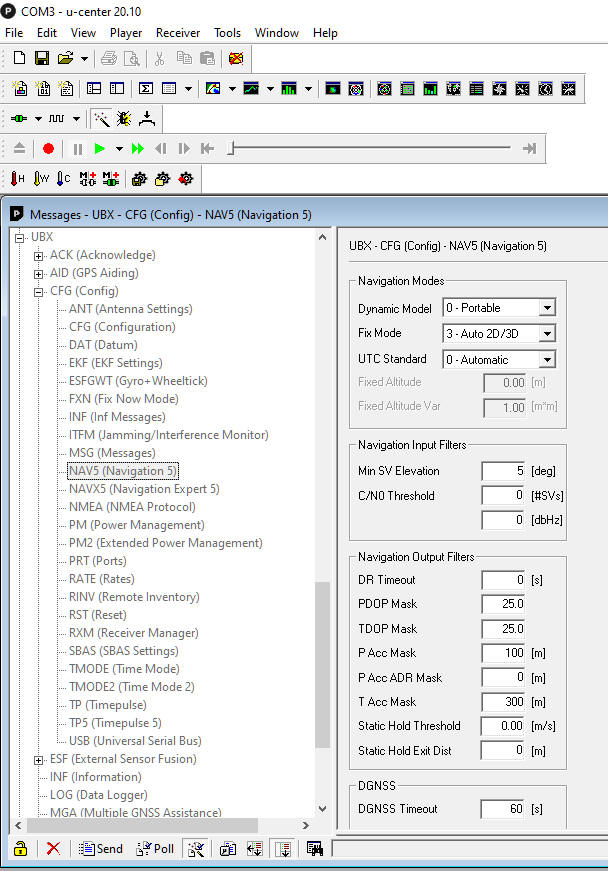Expand the ACK (Acknowledge) node
Screen dimensions: 608x871
(38, 256)
